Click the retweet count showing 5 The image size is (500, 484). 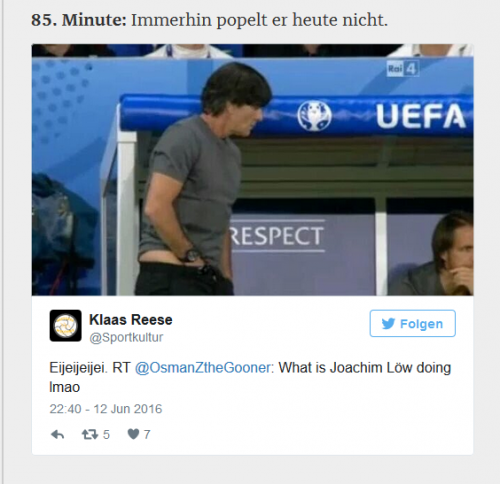[106, 435]
